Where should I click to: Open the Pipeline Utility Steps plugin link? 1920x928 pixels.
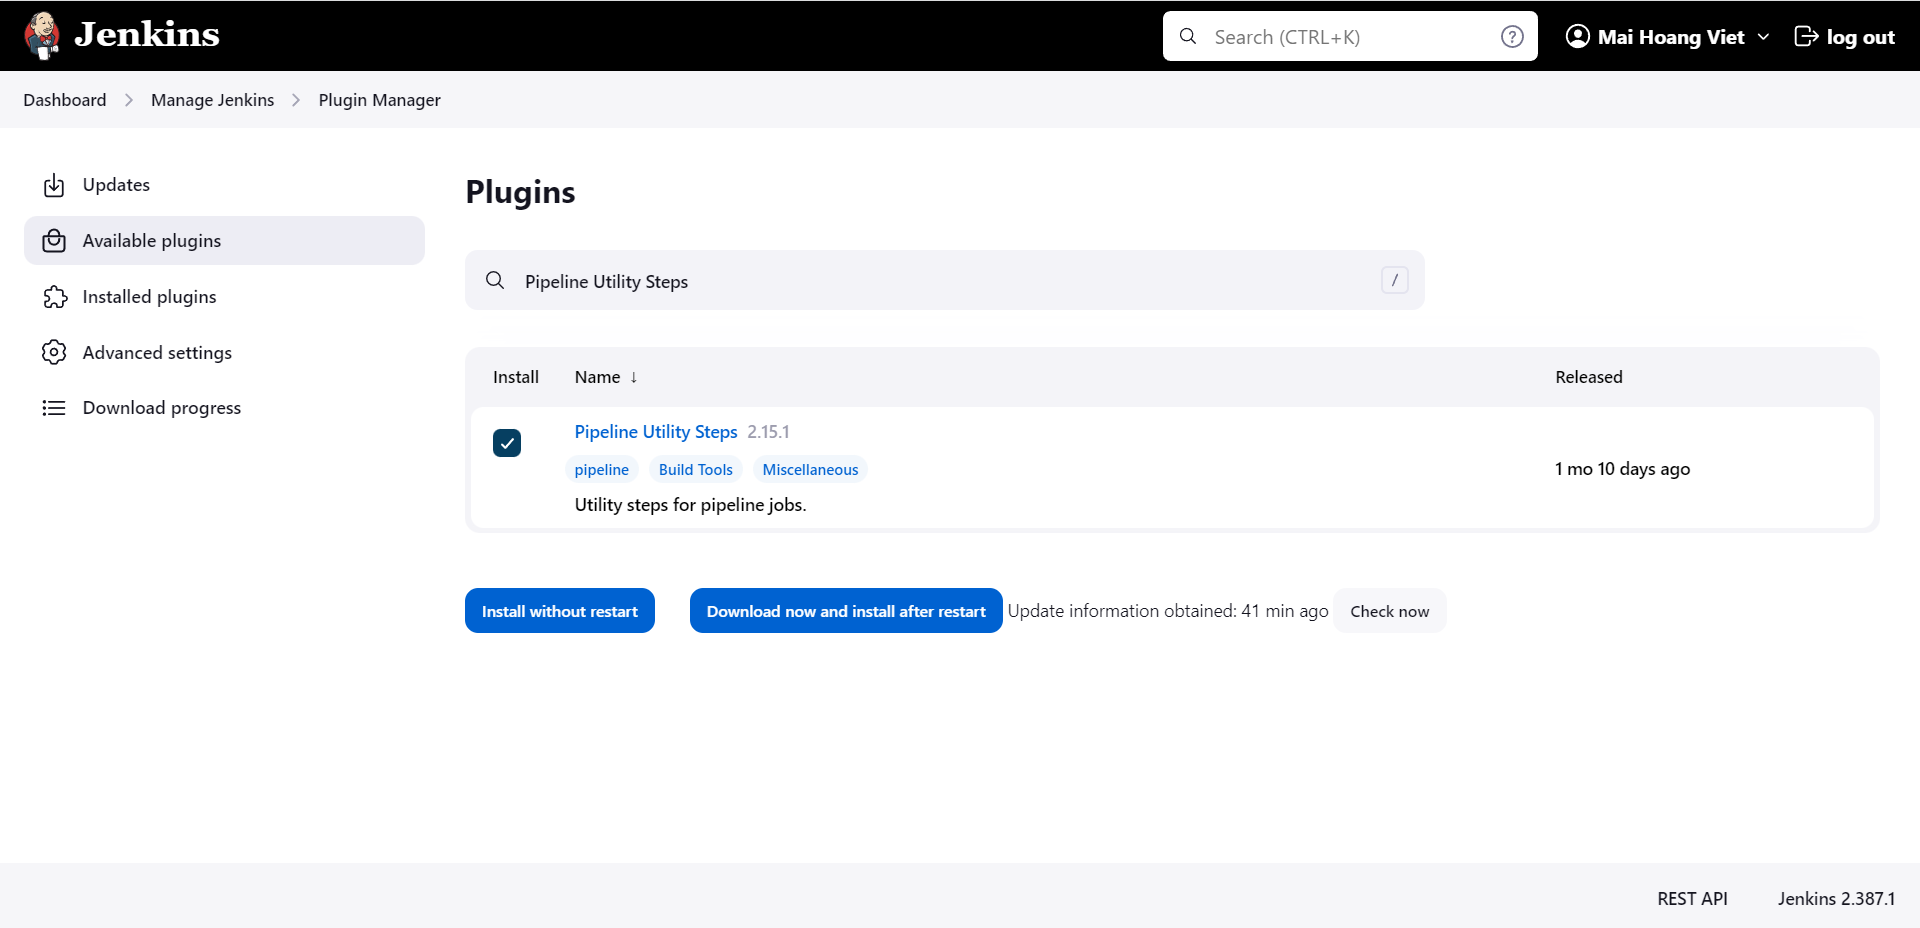[x=656, y=432]
